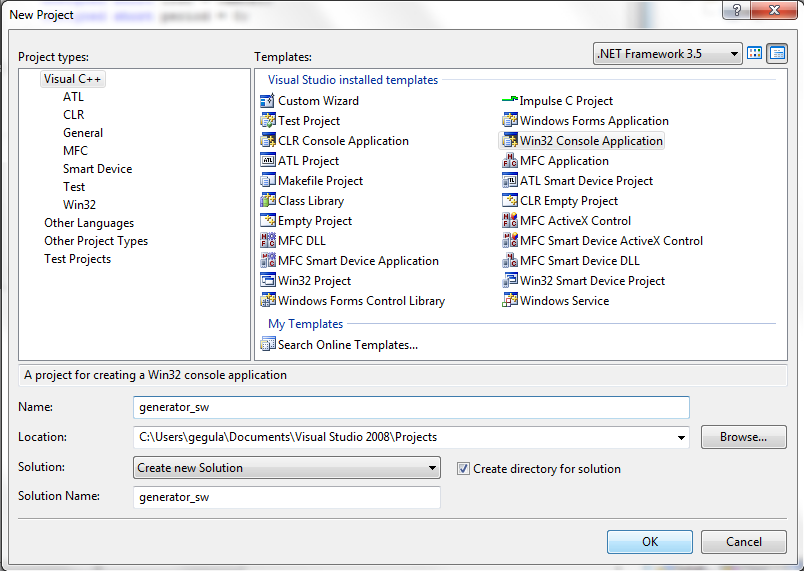
Task: Select the Custom Wizard template icon
Action: pos(268,101)
